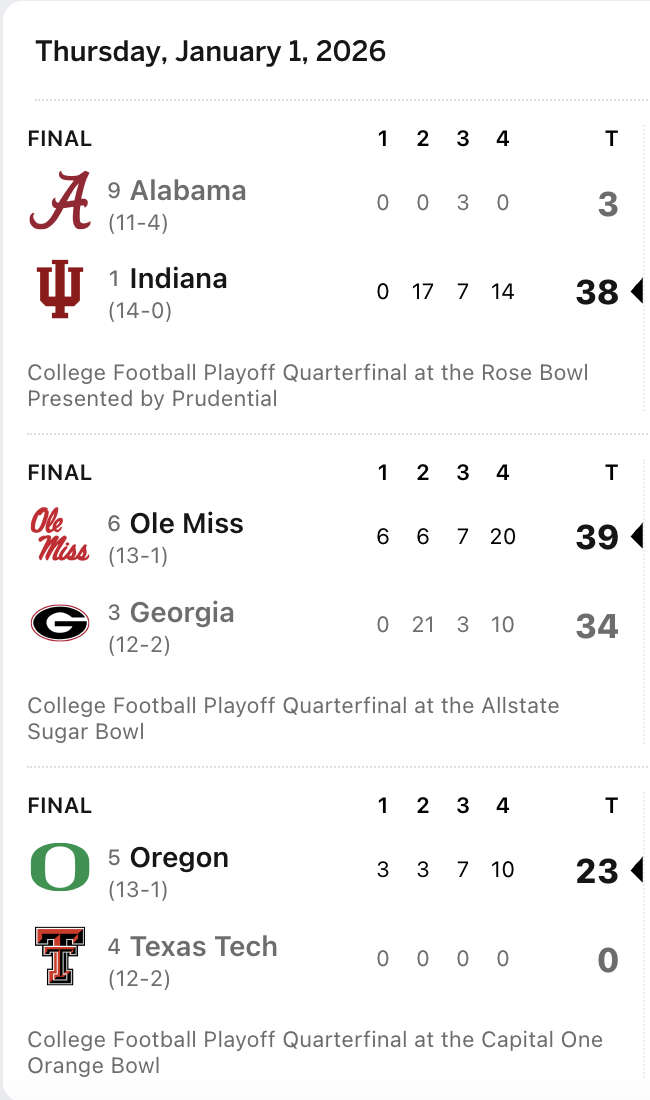Screen dimensions: 650x1100
Task: Click the winner arrow beside Ole Miss's score
Action: (635, 537)
